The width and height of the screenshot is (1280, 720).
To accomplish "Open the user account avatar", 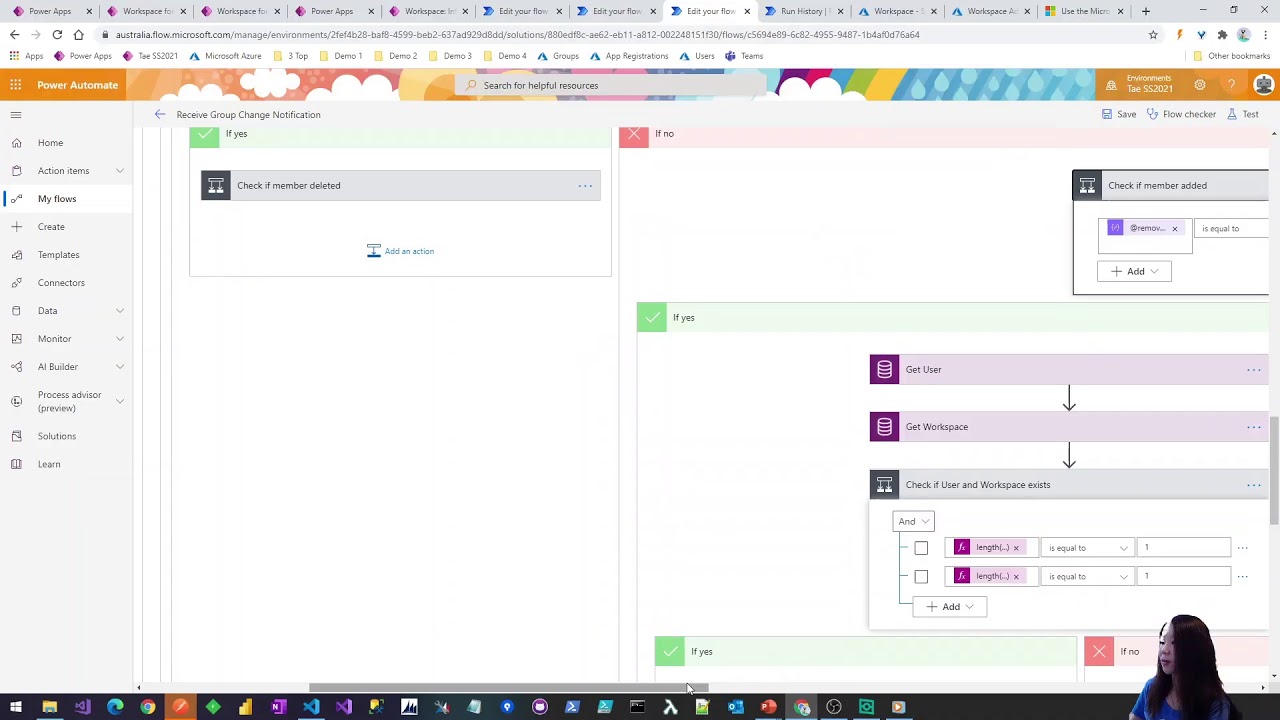I will (1264, 85).
